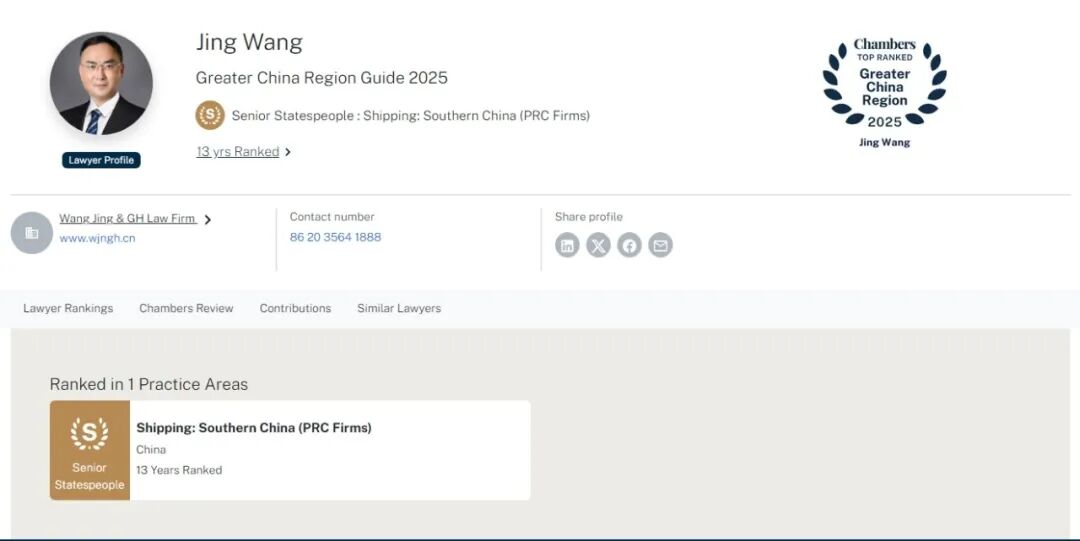1080x541 pixels.
Task: Share profile via email icon
Action: tap(660, 245)
